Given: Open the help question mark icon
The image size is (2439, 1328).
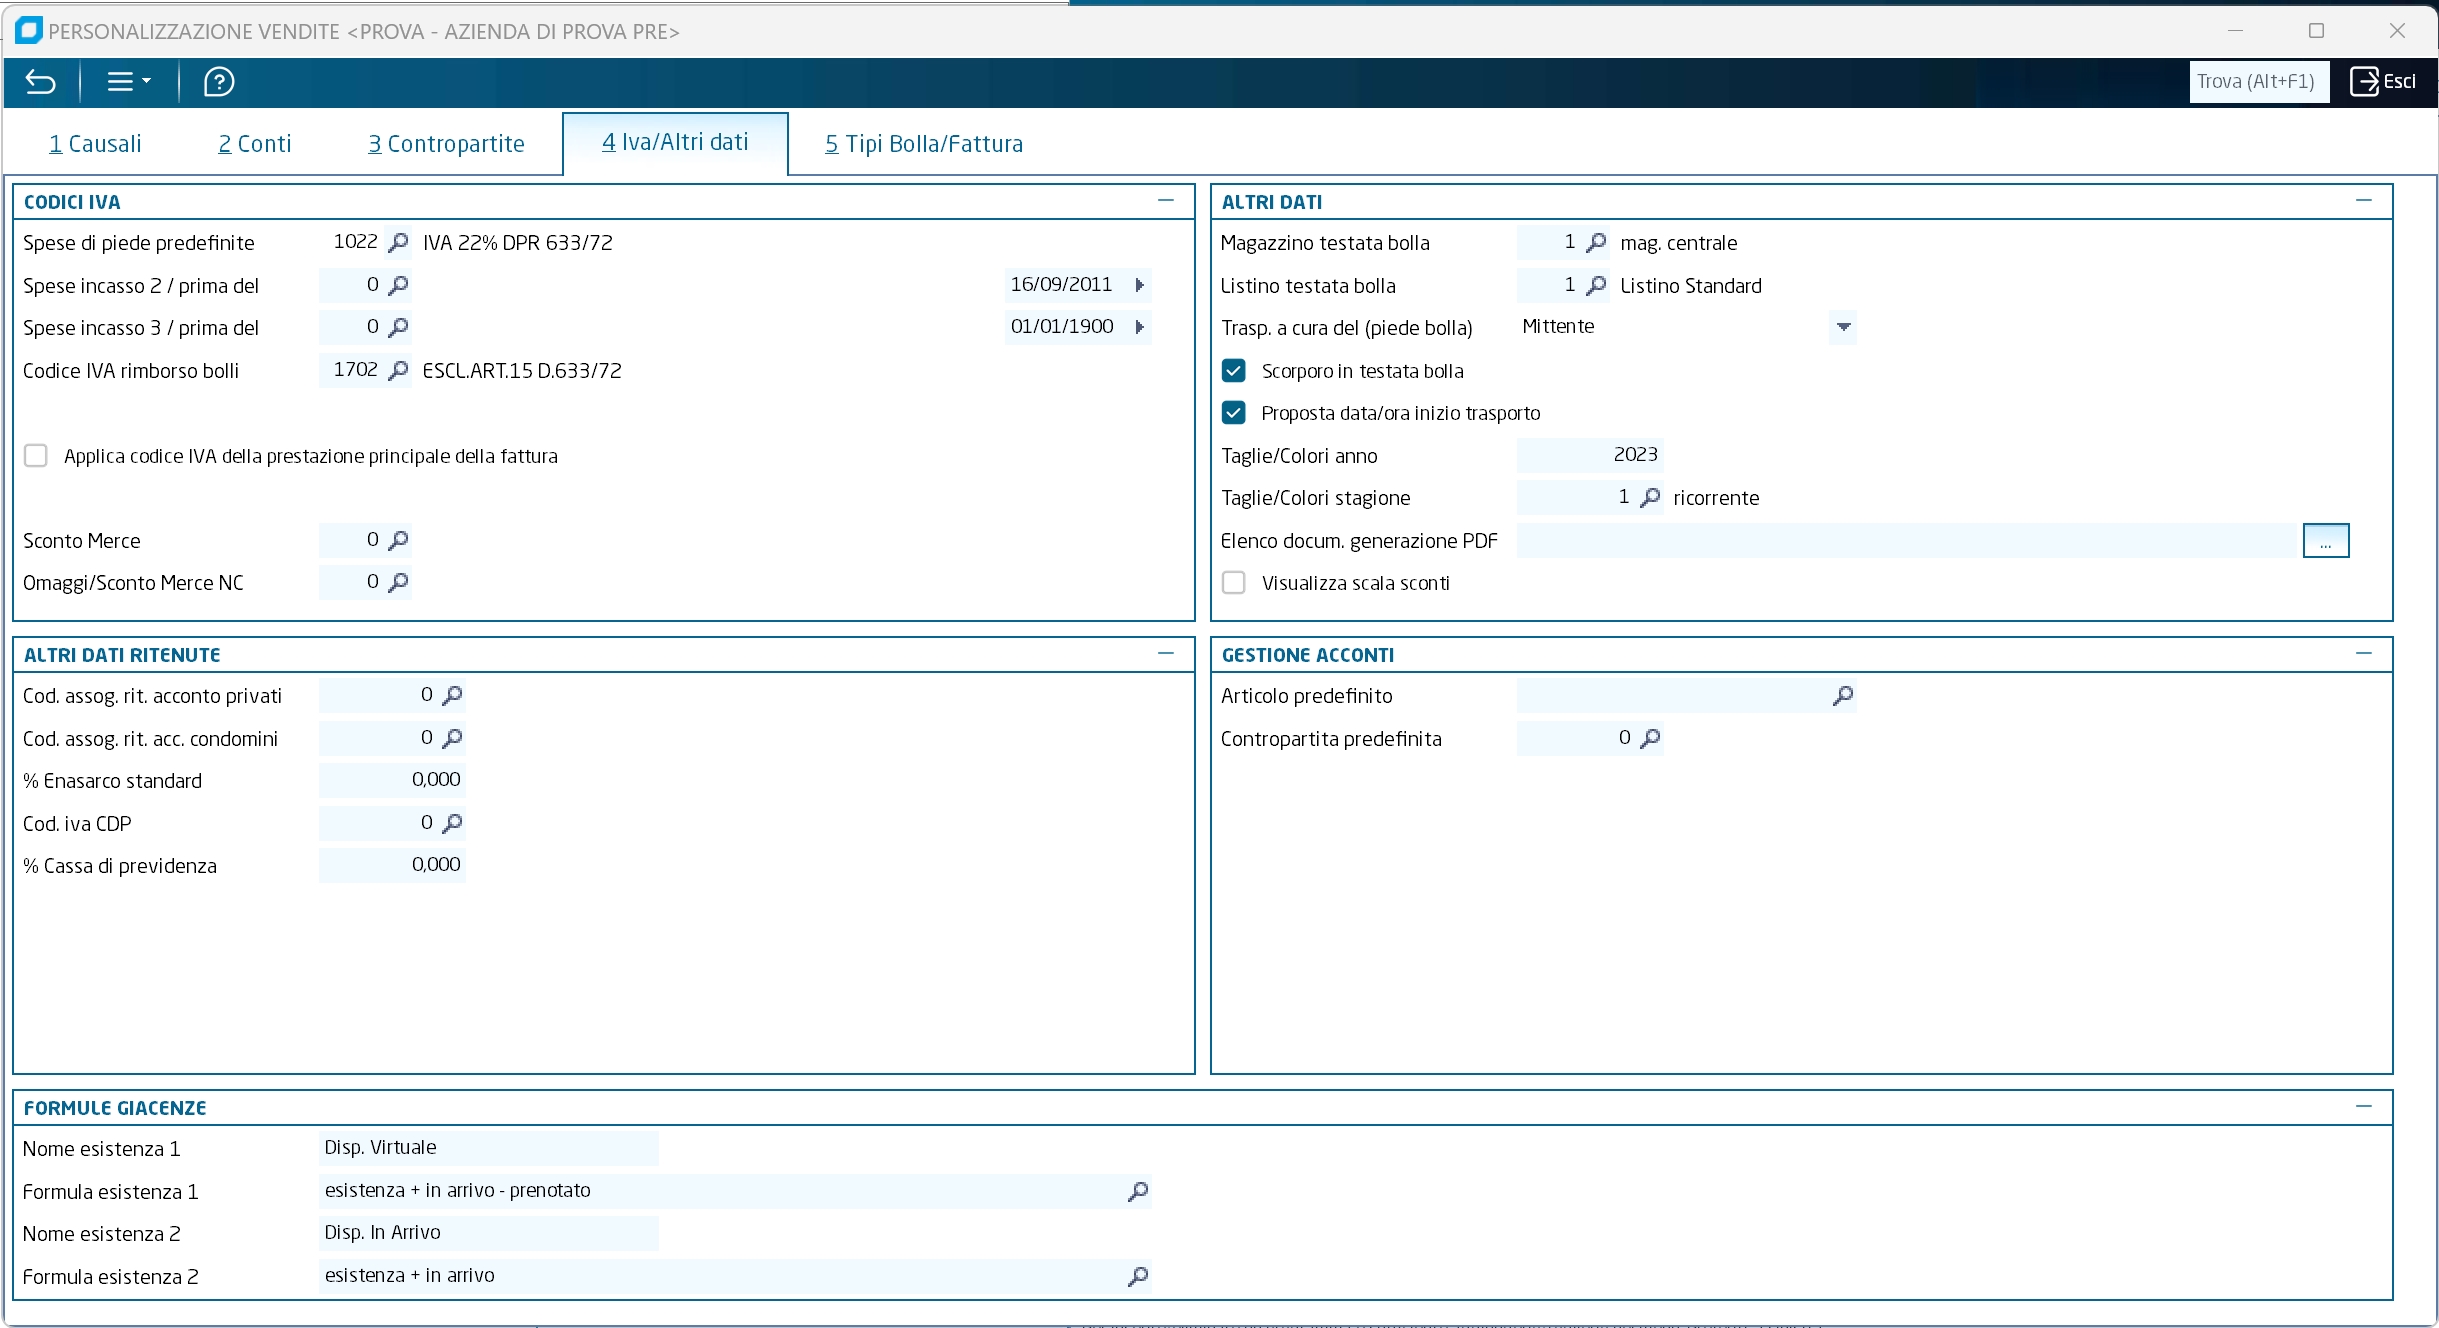Looking at the screenshot, I should click(219, 82).
